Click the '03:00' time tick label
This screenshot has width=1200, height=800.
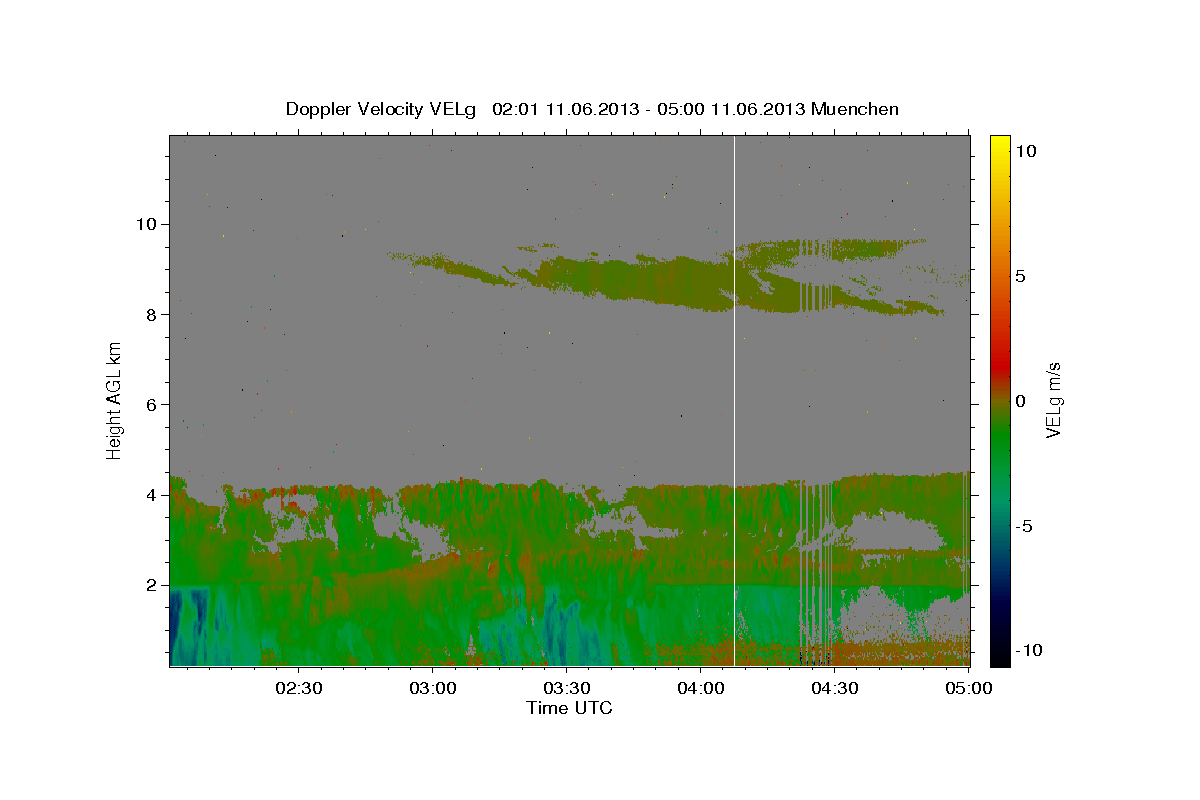coord(432,688)
